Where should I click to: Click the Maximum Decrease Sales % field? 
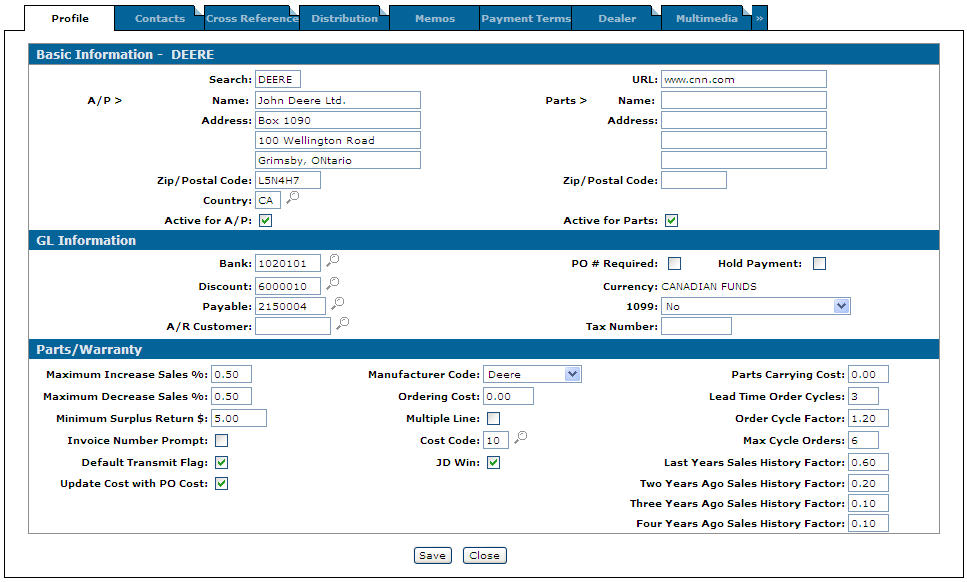[231, 396]
